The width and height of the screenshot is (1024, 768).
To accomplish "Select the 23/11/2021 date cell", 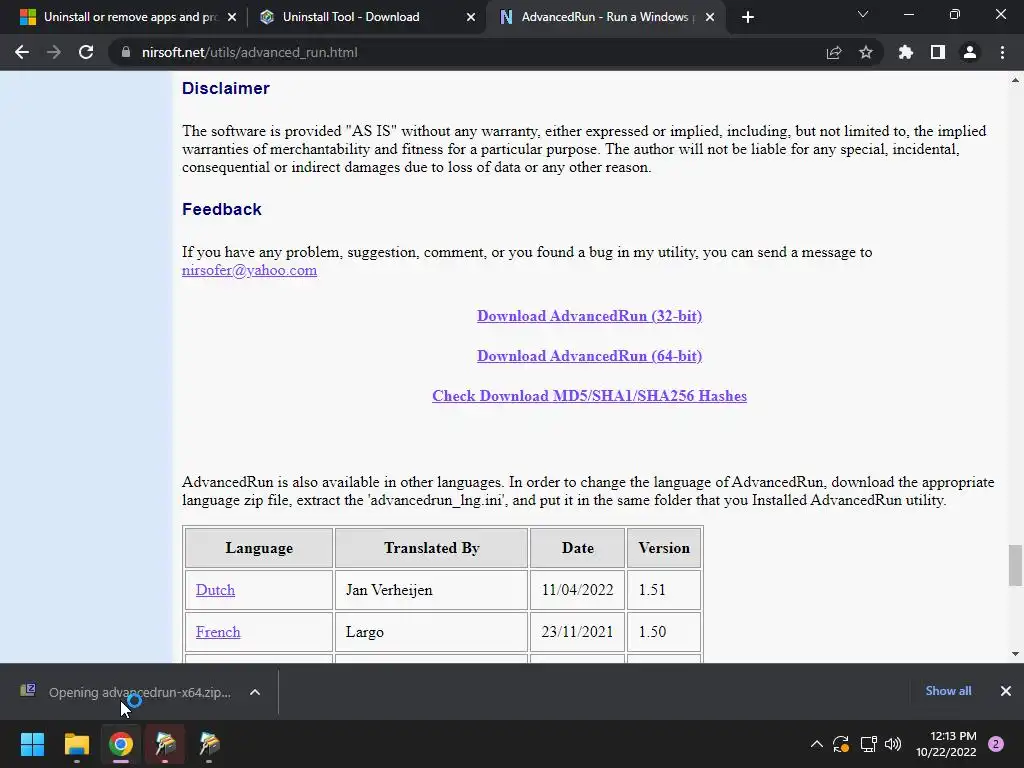I will point(577,632).
